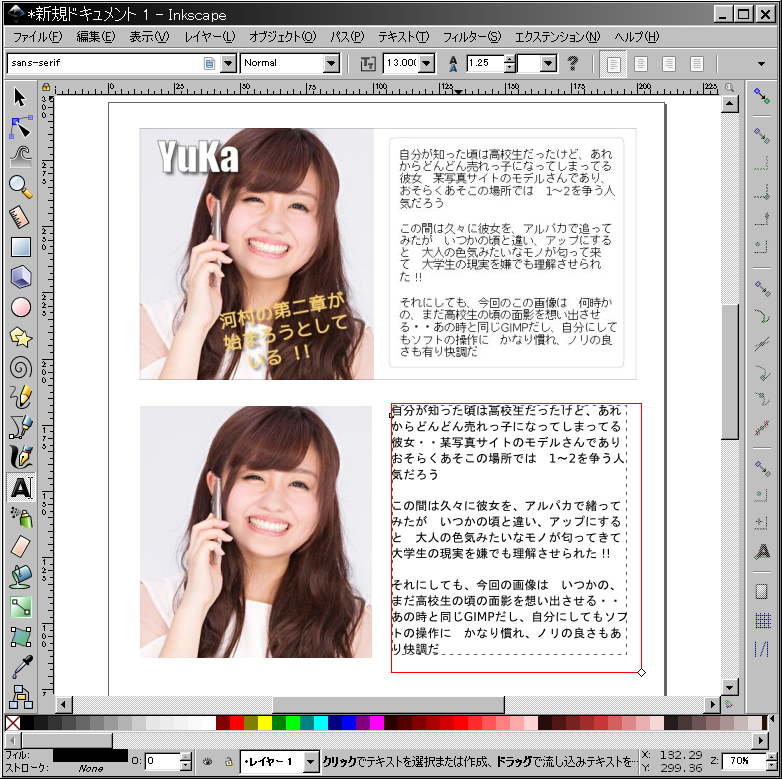Open the フィルター(S) menu

point(472,37)
